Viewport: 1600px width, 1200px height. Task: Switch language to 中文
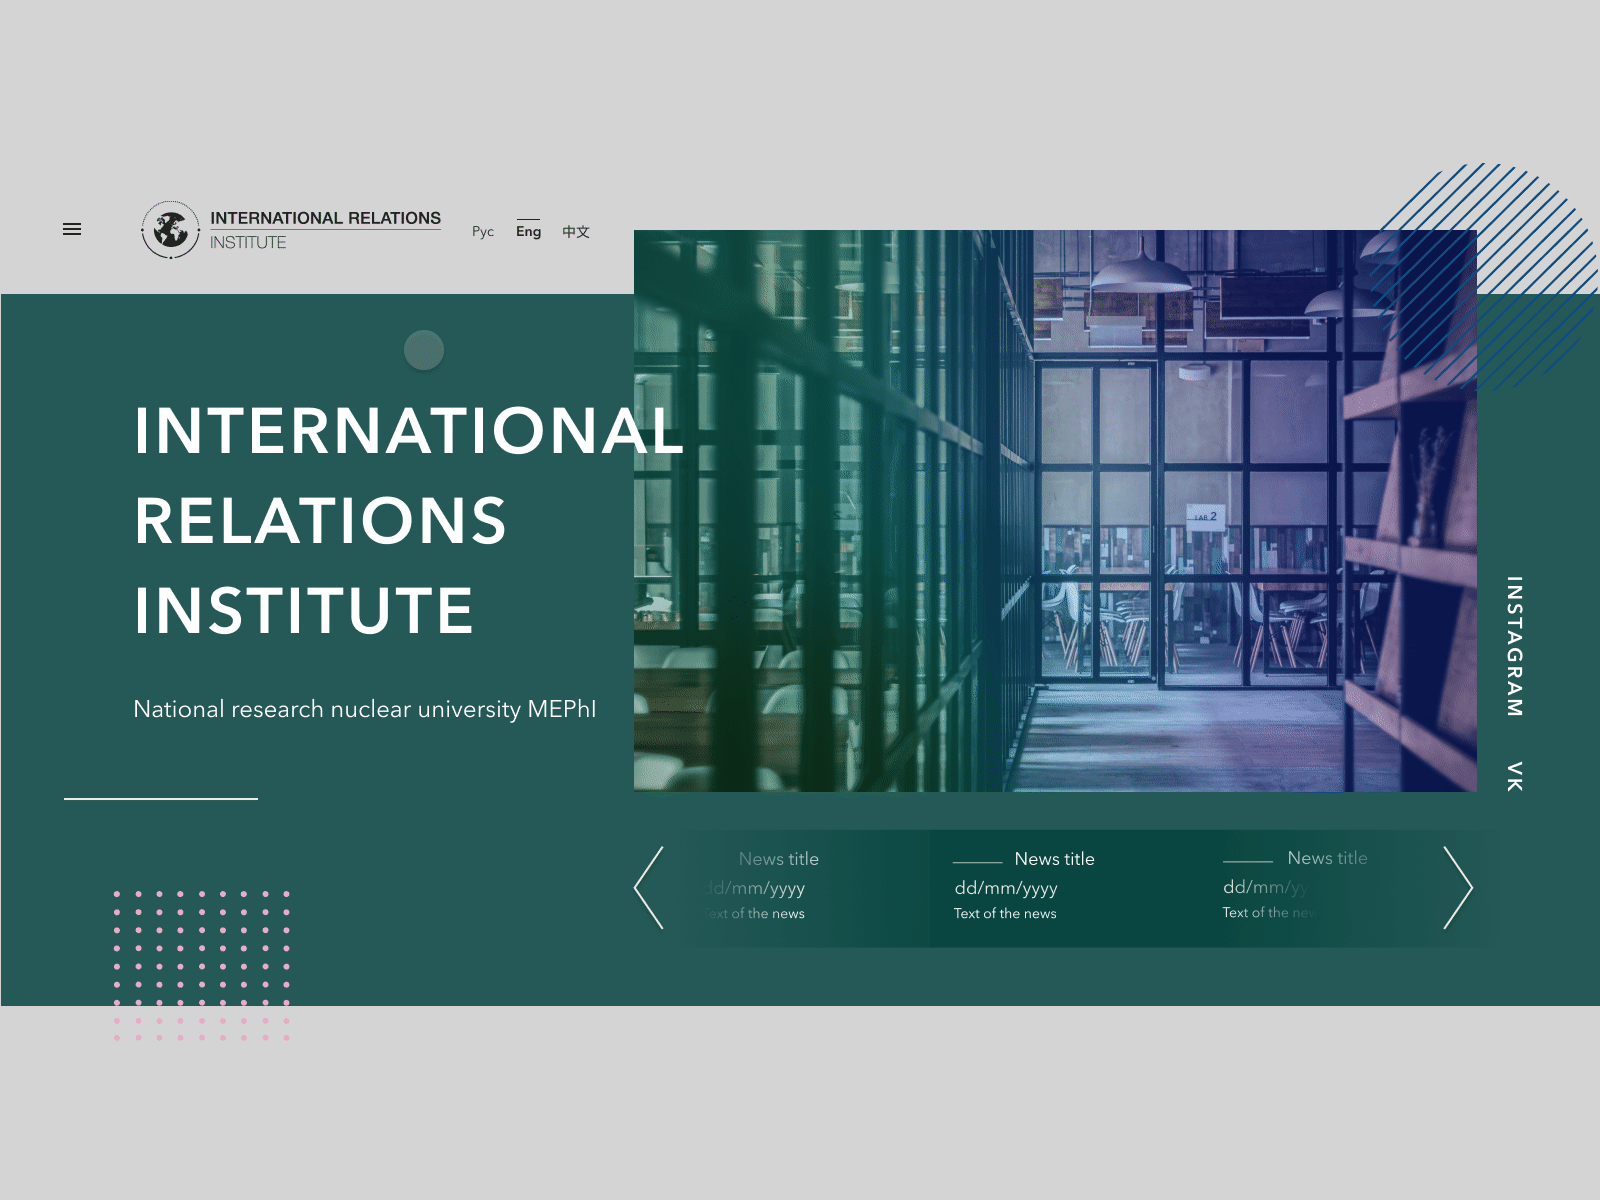(576, 231)
